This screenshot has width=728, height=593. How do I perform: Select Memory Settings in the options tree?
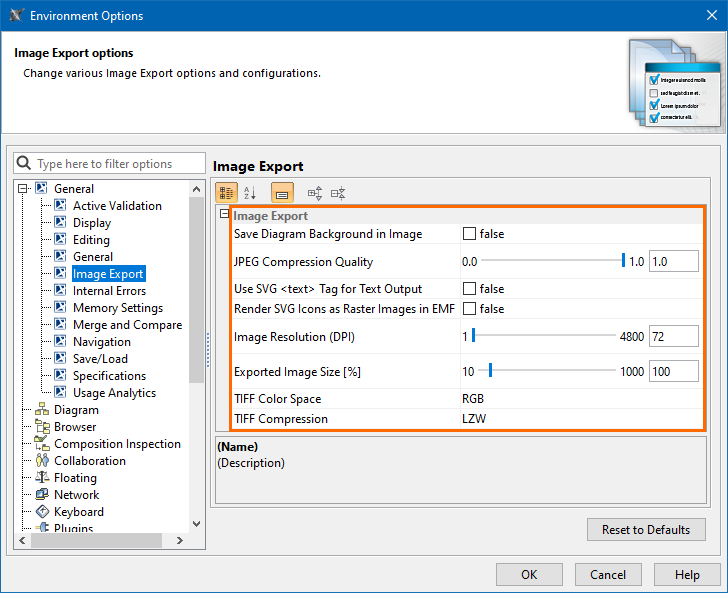[117, 308]
